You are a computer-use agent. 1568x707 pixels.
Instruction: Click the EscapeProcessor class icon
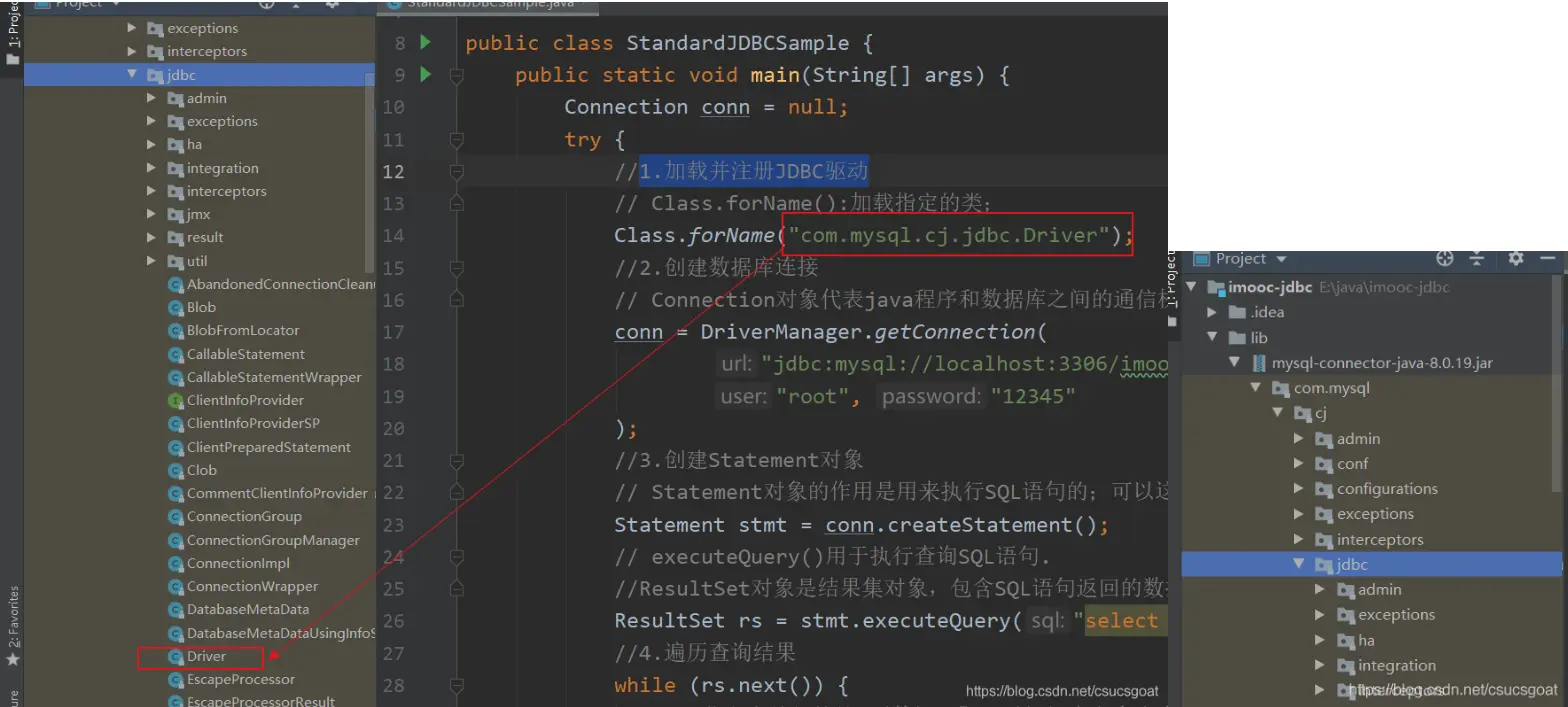[x=176, y=679]
